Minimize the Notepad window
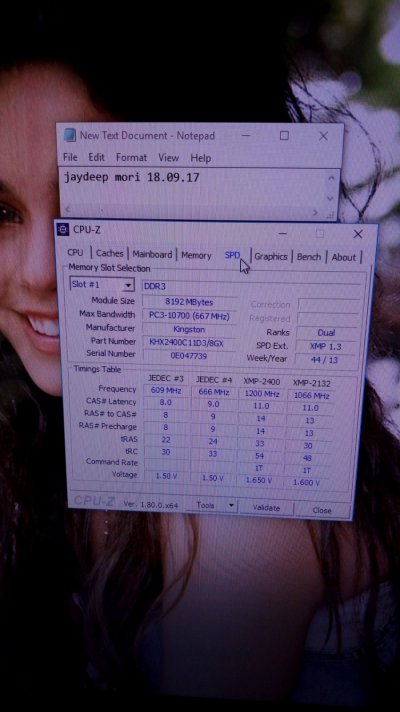Viewport: 400px width, 712px height. click(246, 135)
